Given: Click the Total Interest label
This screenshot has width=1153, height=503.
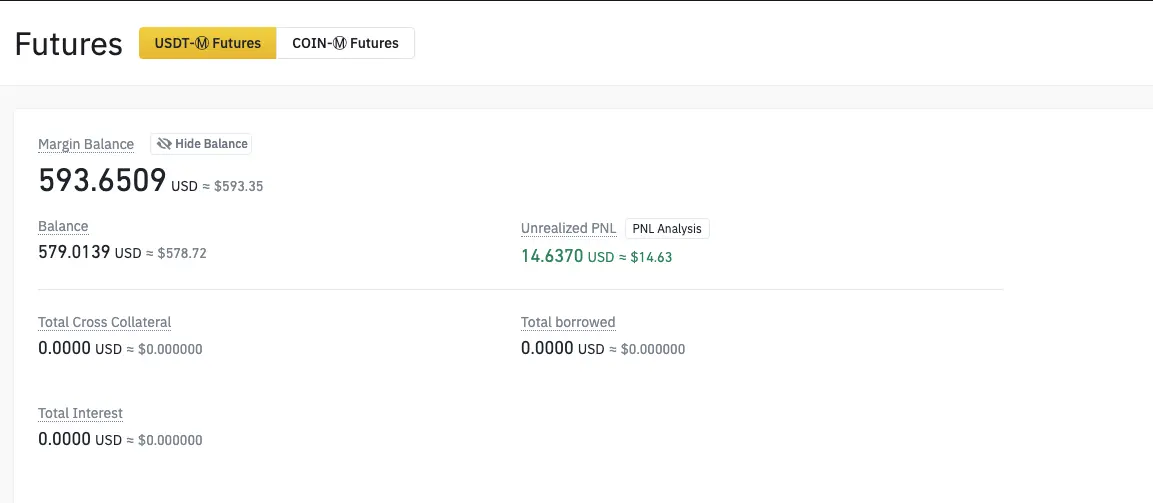Looking at the screenshot, I should coord(80,413).
